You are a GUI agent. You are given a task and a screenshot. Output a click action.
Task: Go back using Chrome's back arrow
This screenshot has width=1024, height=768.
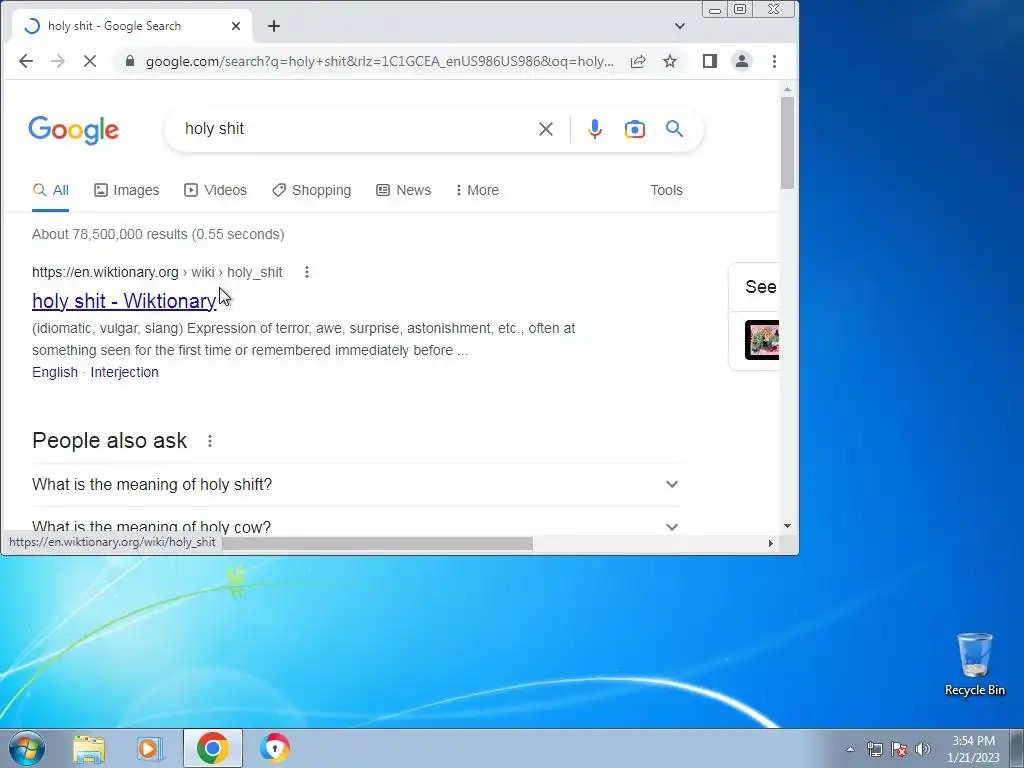[25, 61]
